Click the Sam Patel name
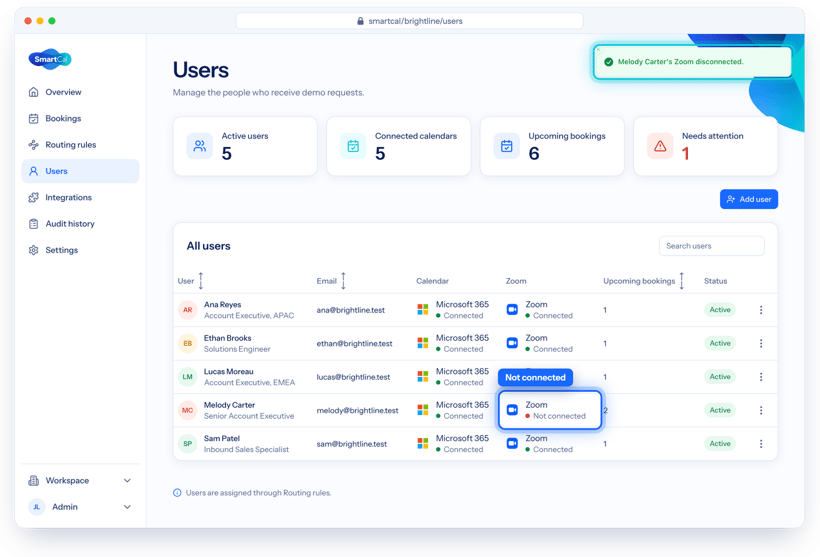The height and width of the screenshot is (557, 820). tap(222, 439)
